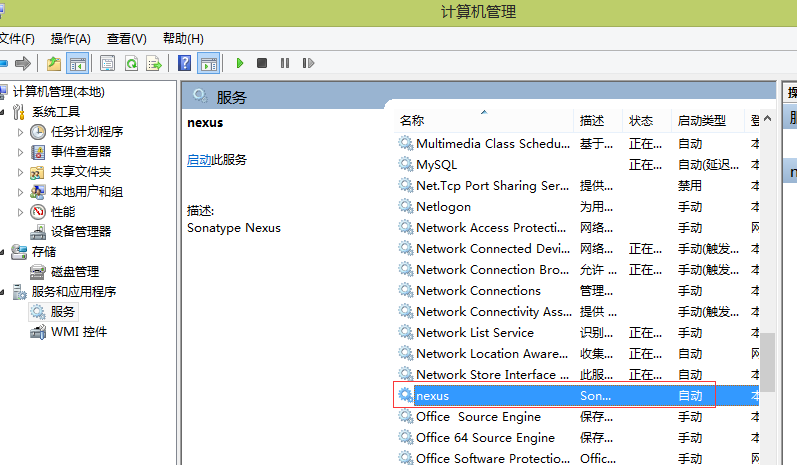Click the services list scroll up arrow
Screen dimensions: 797x465
tap(768, 118)
